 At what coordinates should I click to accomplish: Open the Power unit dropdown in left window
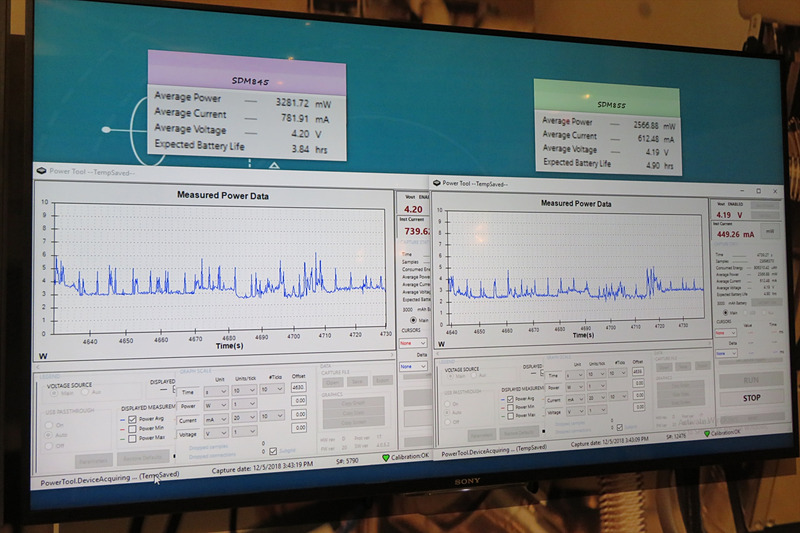click(215, 406)
